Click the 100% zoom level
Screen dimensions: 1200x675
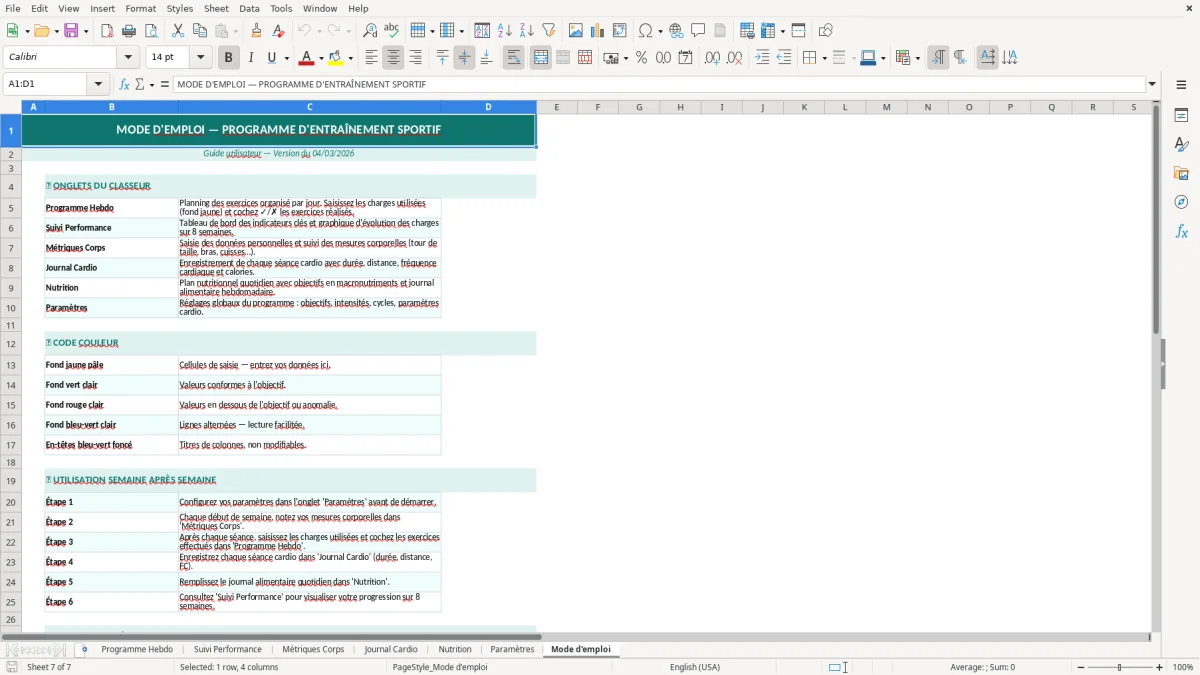(1182, 667)
